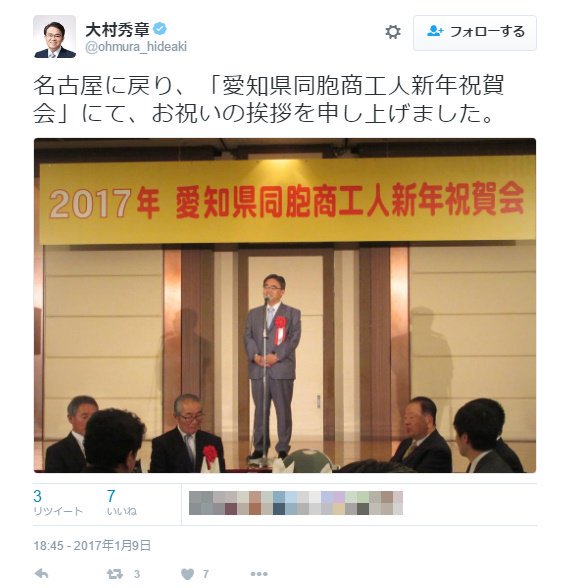Click the blurred row of liker avatars
567x588 pixels.
(296, 503)
